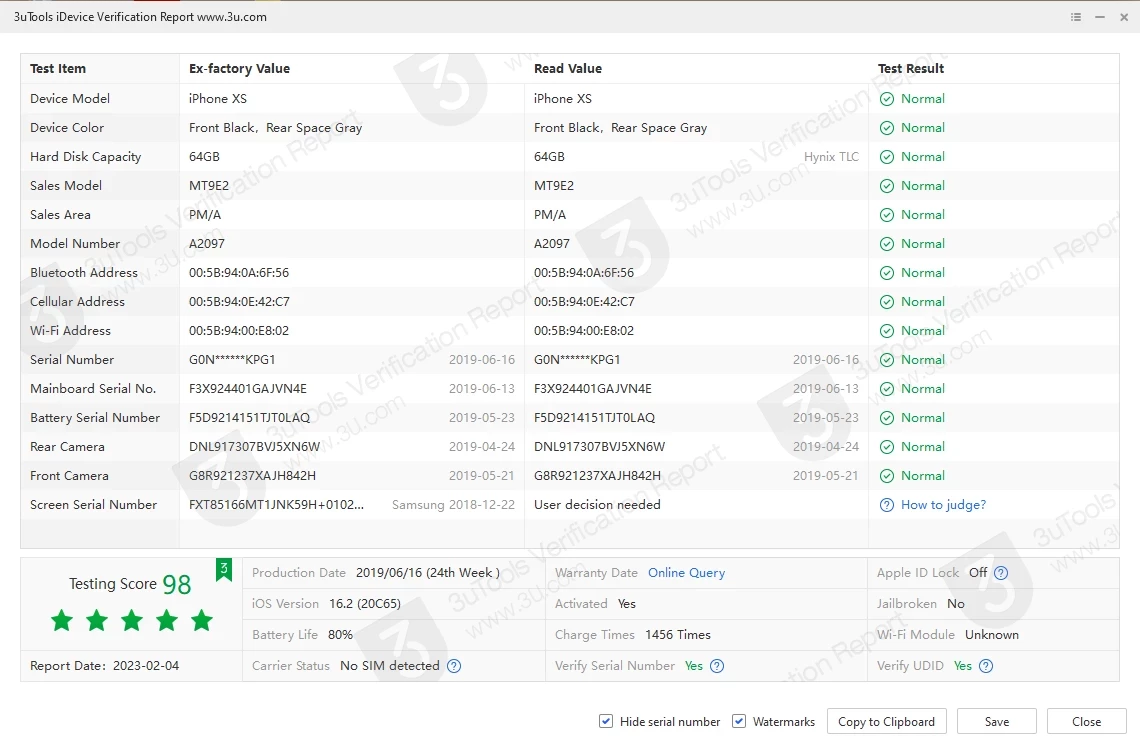This screenshot has width=1140, height=750.
Task: Toggle the Watermarks checkbox
Action: coord(739,721)
